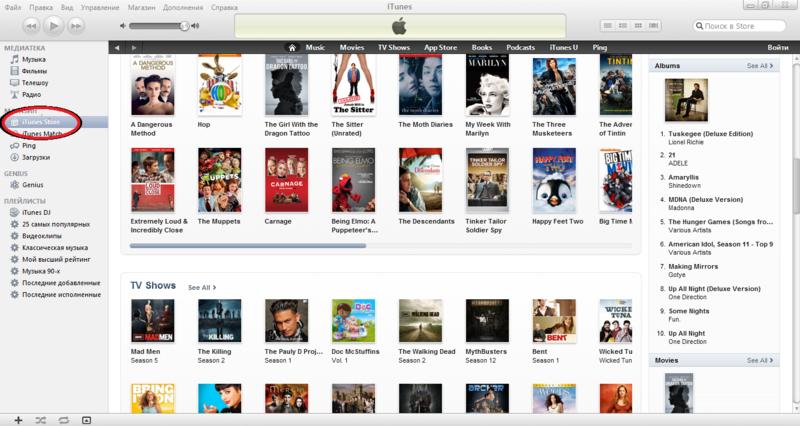Screen dimensions: 800x426
Task: Open the Классическая музыка playlist
Action: click(55, 247)
